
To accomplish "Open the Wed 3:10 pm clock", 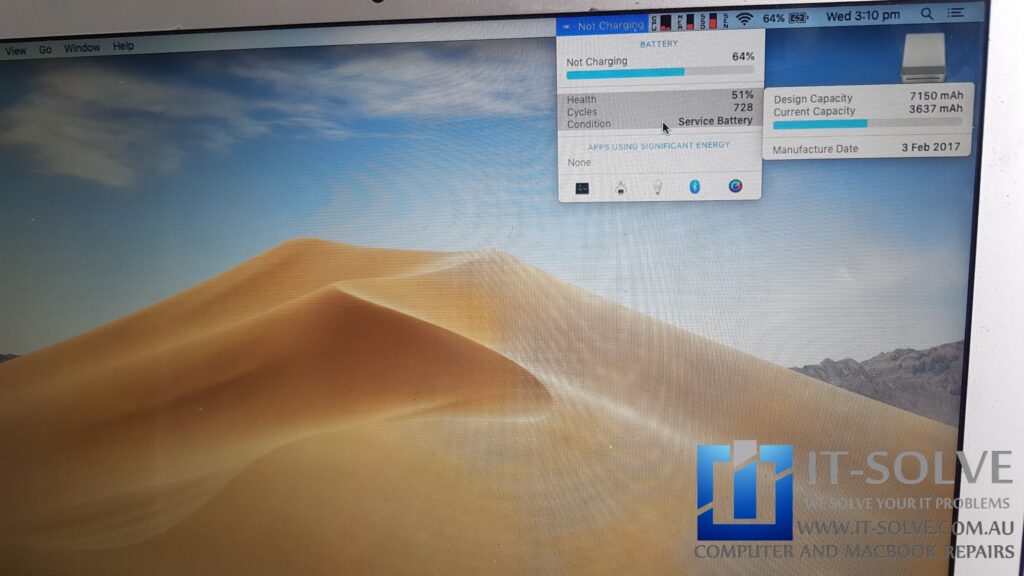I will pyautogui.click(x=863, y=16).
